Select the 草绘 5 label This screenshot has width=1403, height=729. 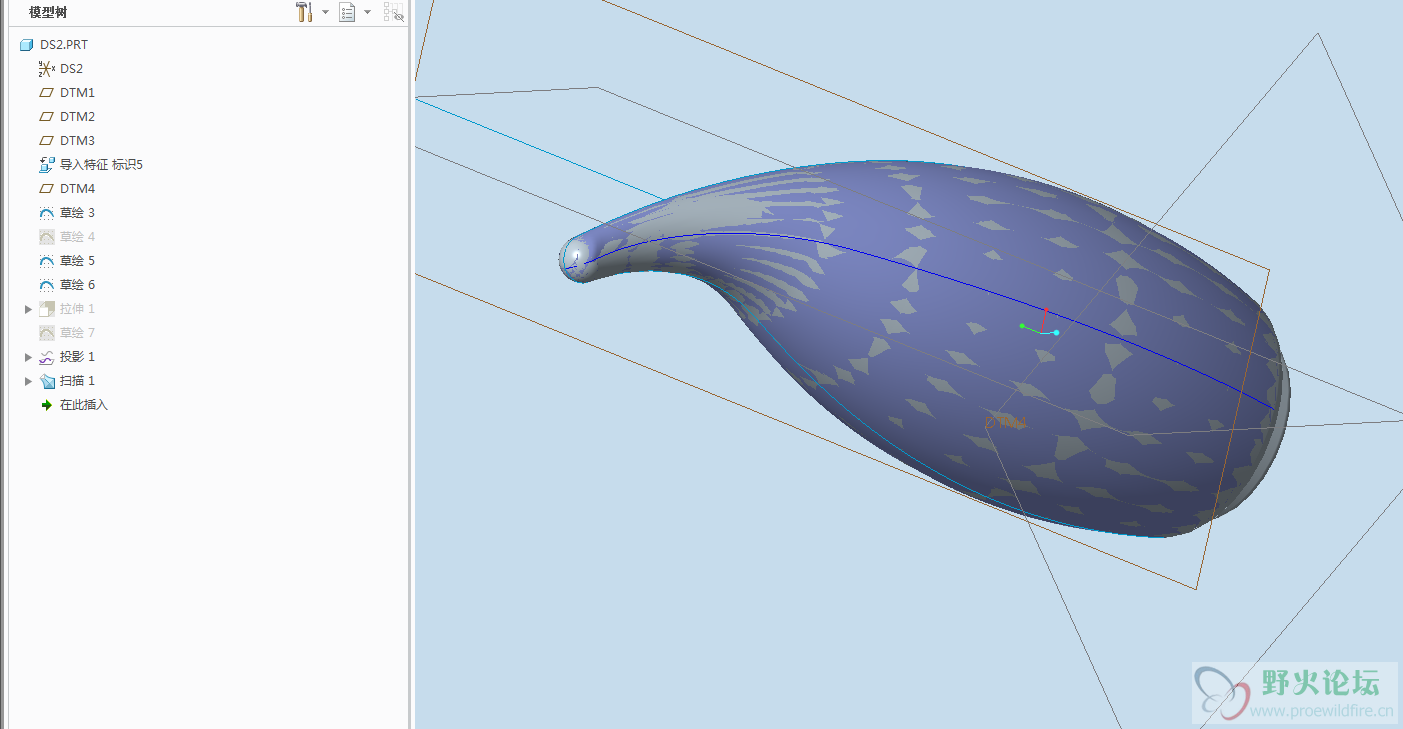coord(77,261)
